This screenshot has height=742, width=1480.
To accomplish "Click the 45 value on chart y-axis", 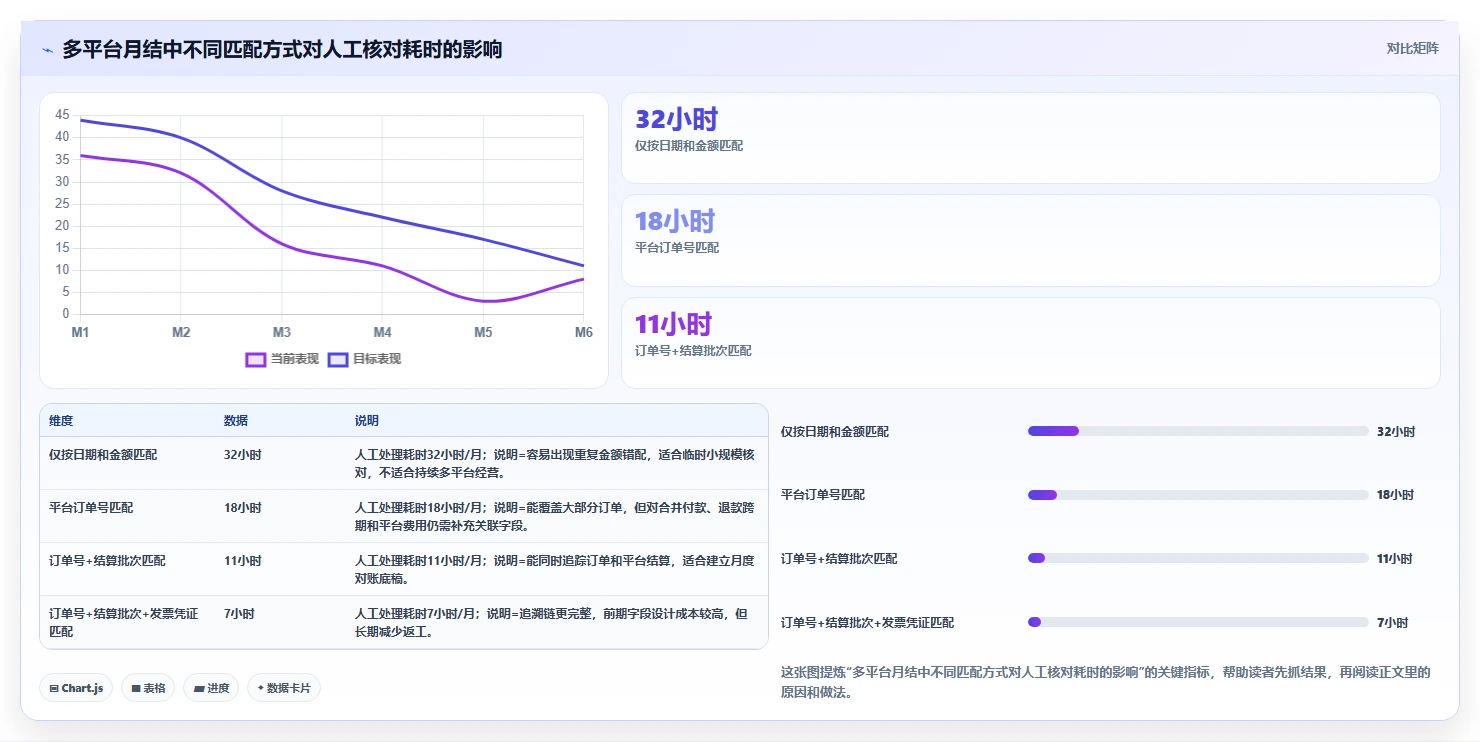I will [62, 115].
